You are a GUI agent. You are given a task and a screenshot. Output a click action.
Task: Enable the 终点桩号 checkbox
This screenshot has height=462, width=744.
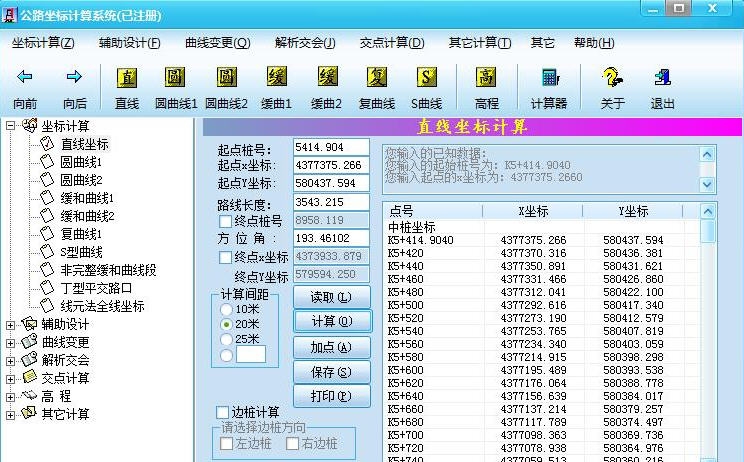(x=225, y=221)
